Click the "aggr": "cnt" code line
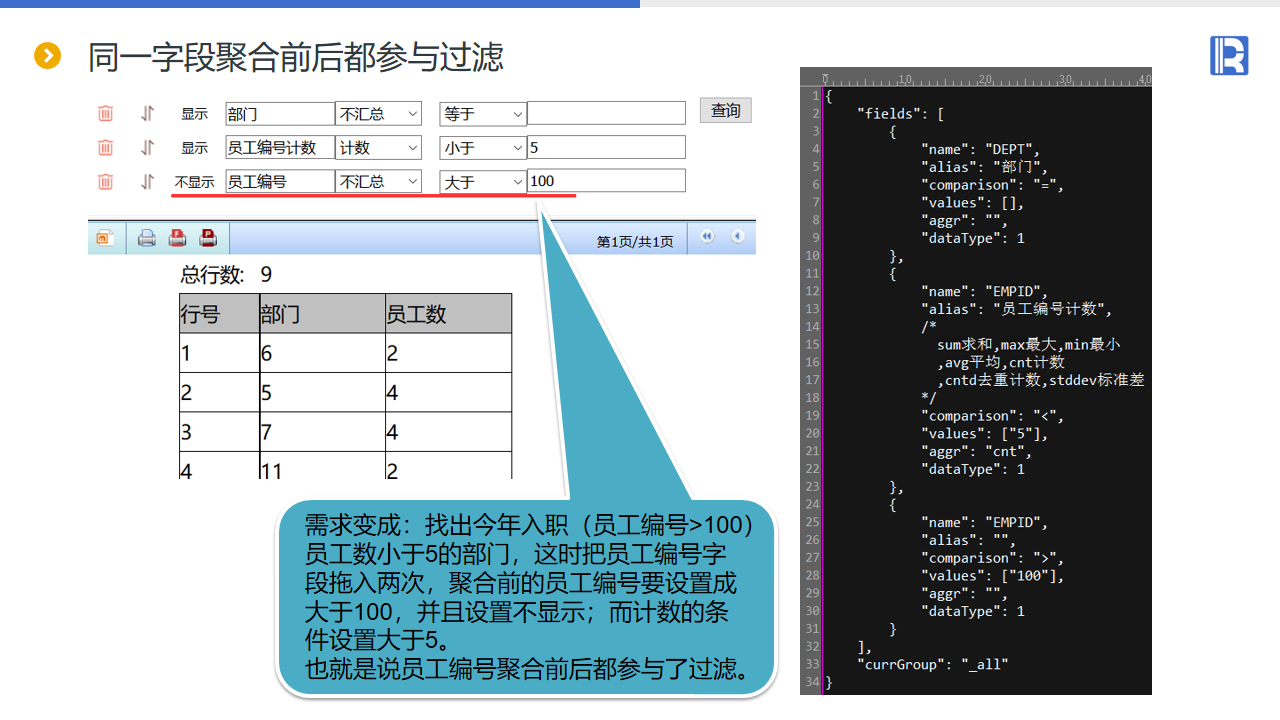 point(974,451)
